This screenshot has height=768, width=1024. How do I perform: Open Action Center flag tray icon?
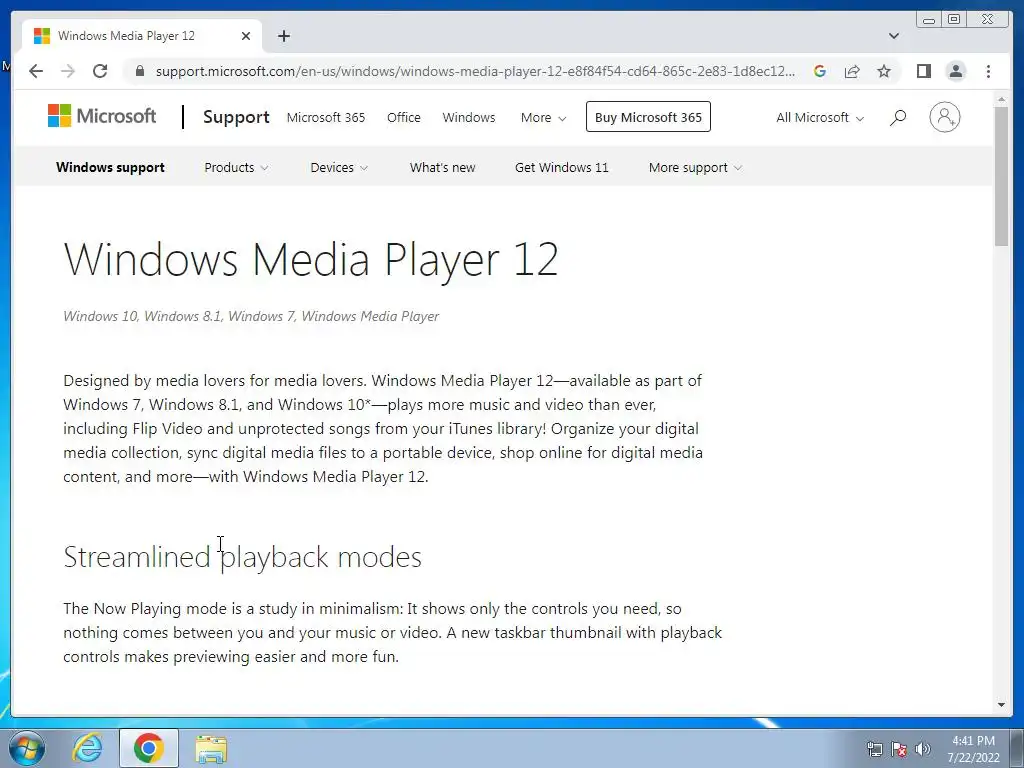(x=899, y=749)
